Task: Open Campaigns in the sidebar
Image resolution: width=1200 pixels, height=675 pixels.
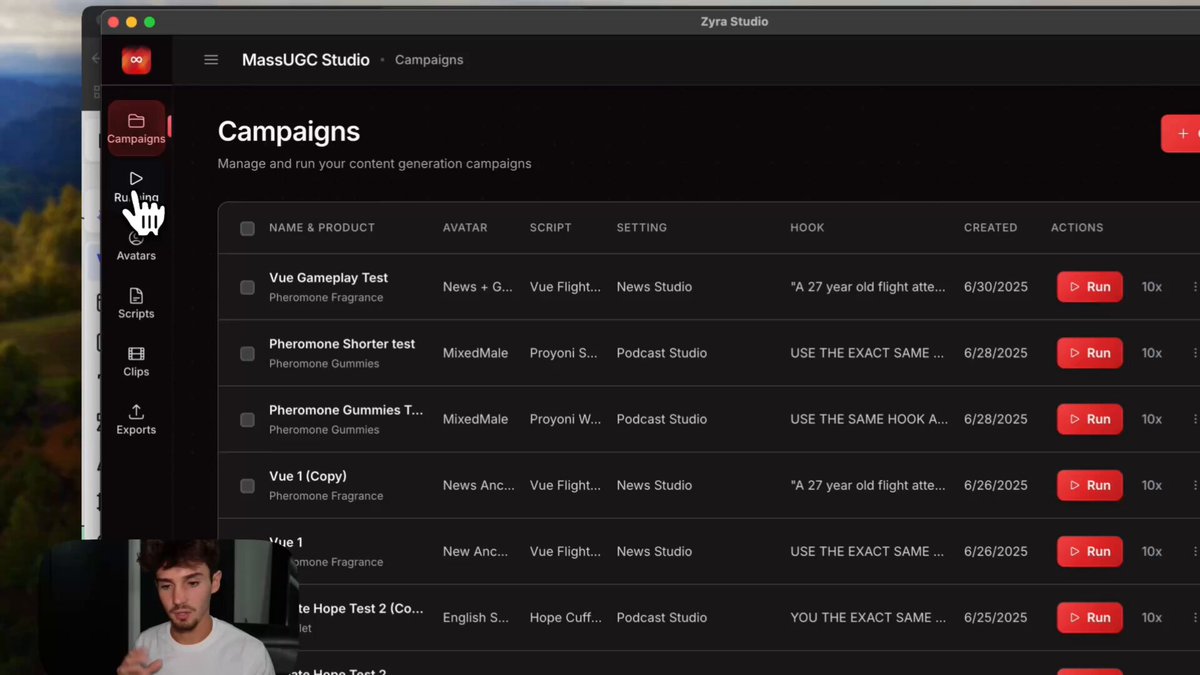Action: (x=136, y=129)
